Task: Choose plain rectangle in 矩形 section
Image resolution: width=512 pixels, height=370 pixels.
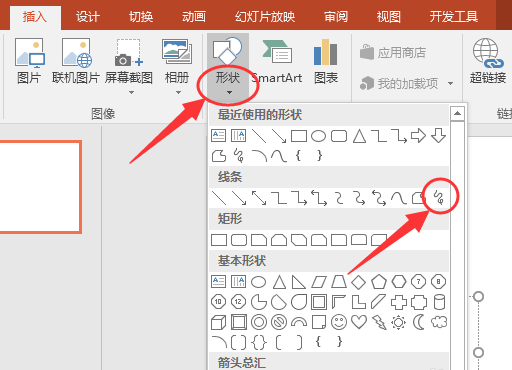Action: click(x=219, y=240)
